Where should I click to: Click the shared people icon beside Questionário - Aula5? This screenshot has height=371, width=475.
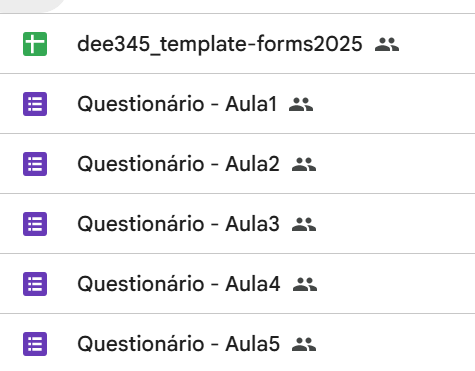pos(304,344)
